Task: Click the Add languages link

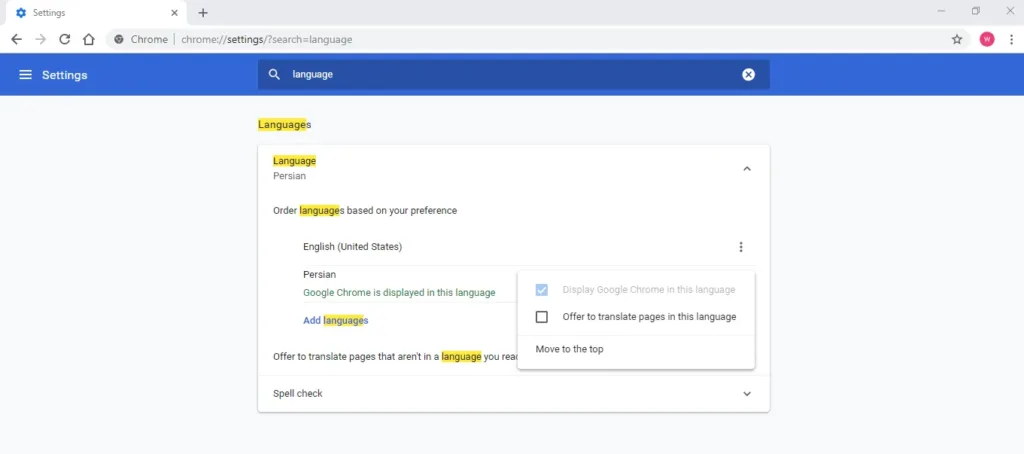Action: click(x=336, y=320)
